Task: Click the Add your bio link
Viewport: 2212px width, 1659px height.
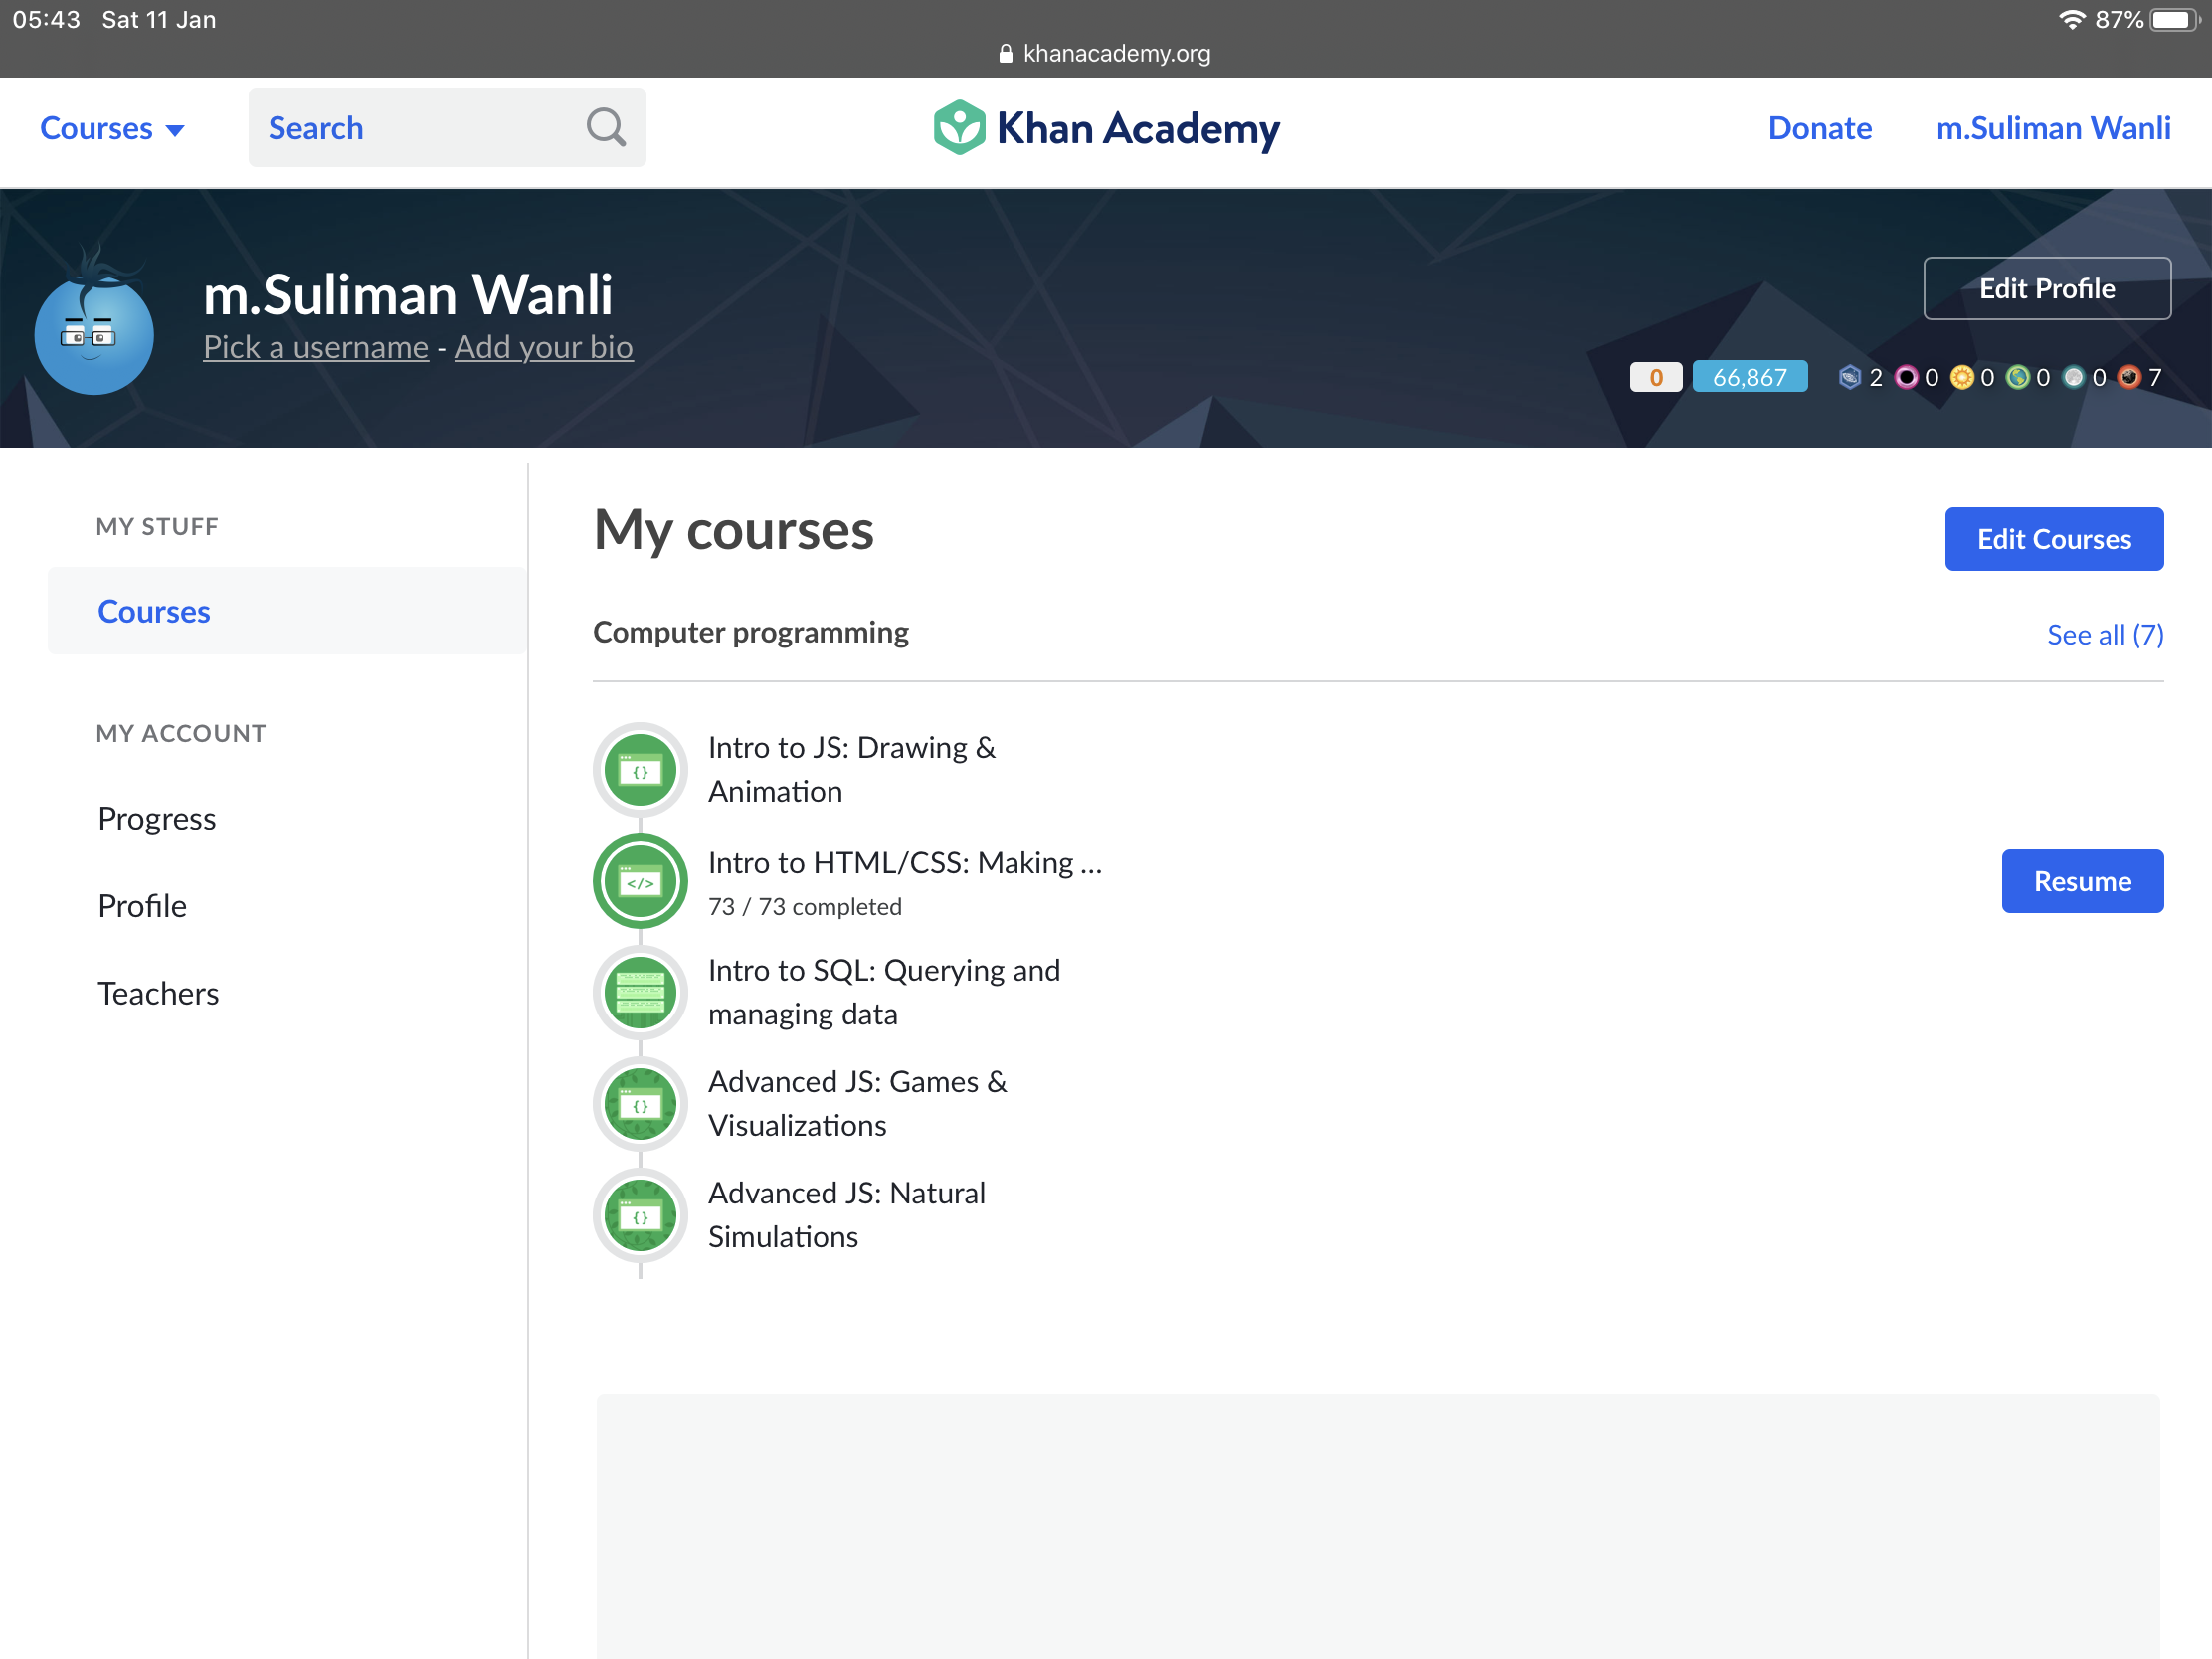Action: (543, 346)
